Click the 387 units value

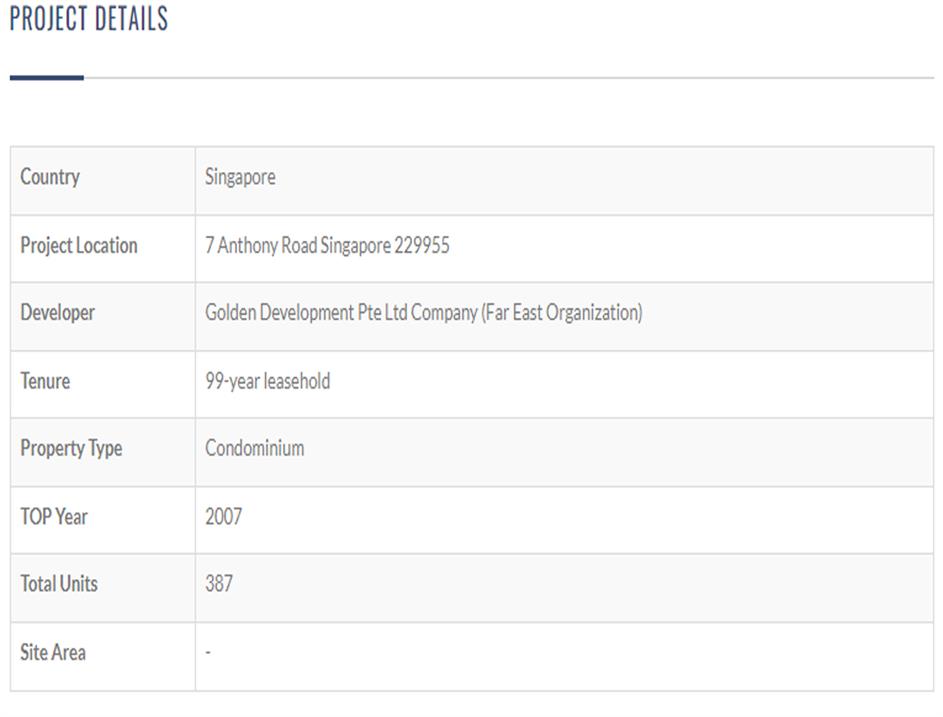point(219,583)
